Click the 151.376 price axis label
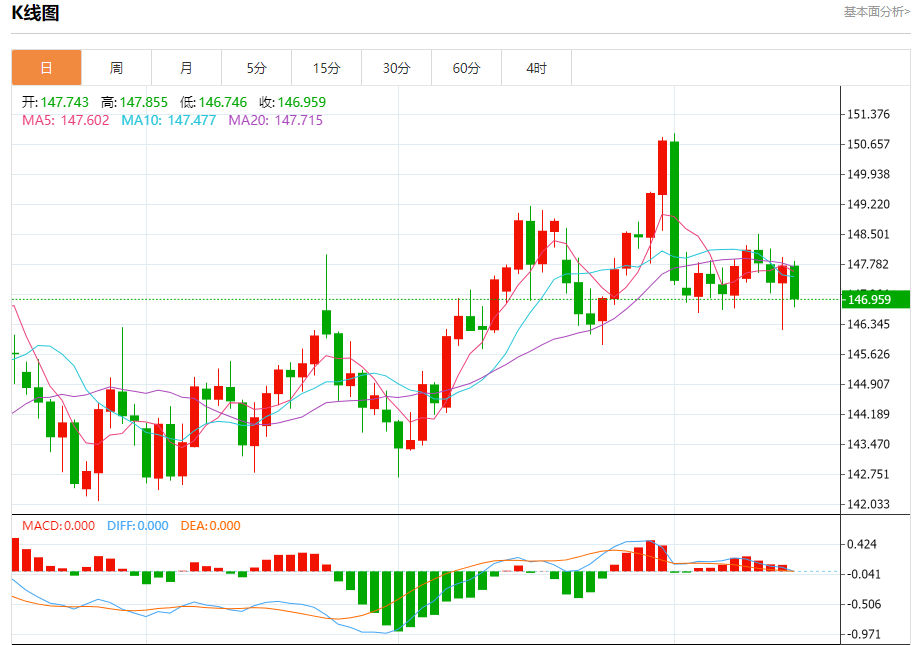Screen dimensions: 917x645 (868, 114)
